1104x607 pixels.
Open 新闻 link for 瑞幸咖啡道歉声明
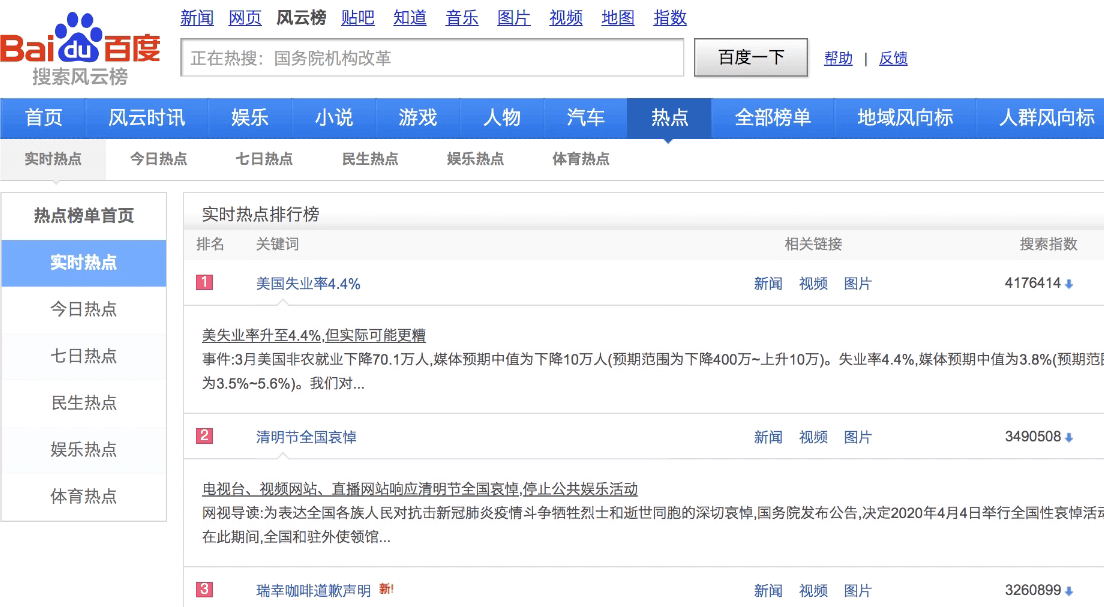[x=768, y=591]
